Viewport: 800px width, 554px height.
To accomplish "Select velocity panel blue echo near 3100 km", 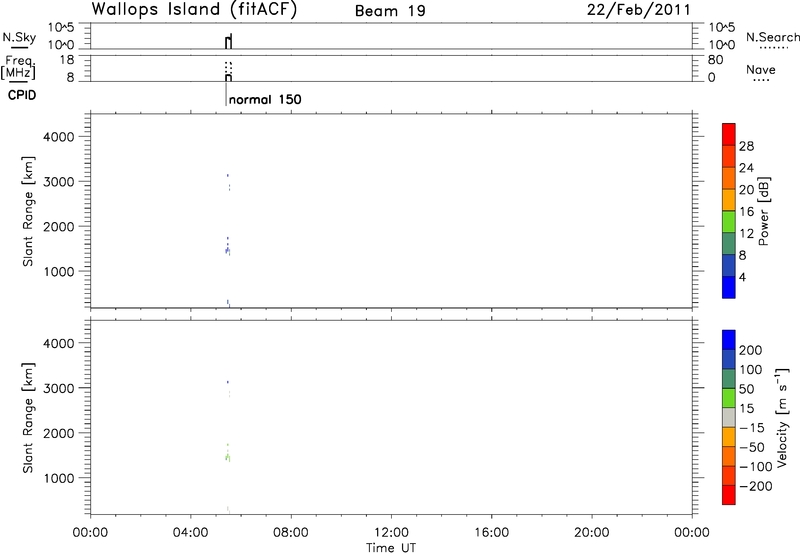I will pyautogui.click(x=228, y=382).
